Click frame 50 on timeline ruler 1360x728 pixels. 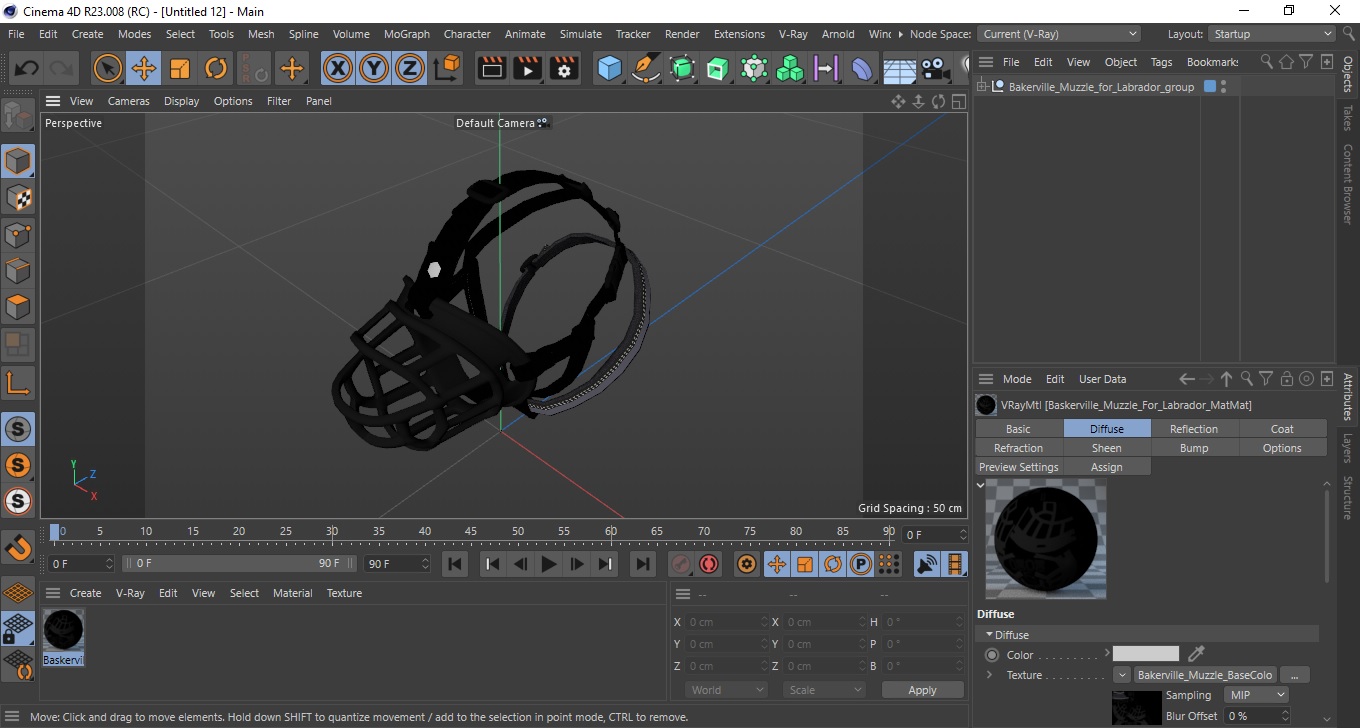(518, 531)
